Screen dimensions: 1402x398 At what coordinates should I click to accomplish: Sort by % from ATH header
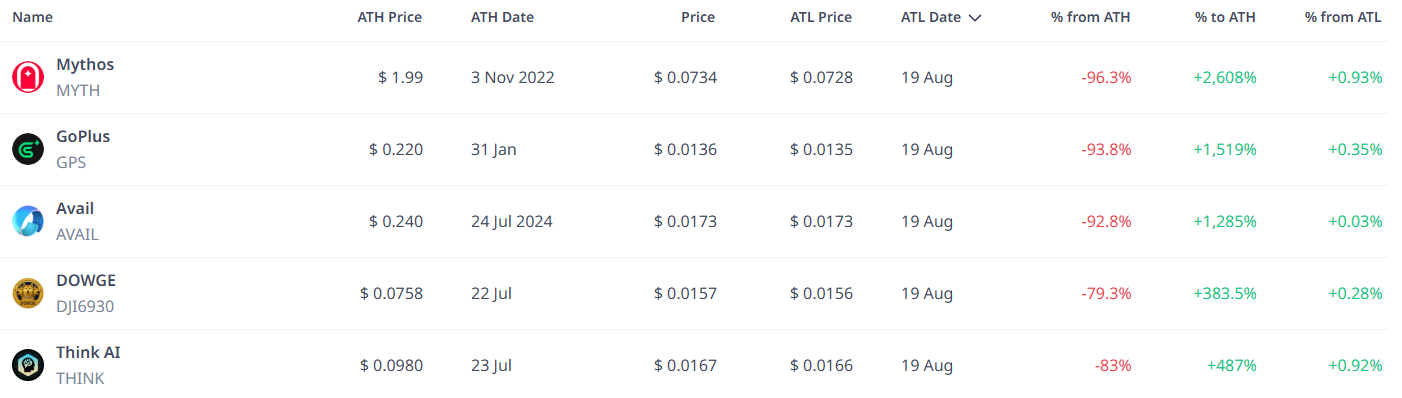[x=1091, y=17]
